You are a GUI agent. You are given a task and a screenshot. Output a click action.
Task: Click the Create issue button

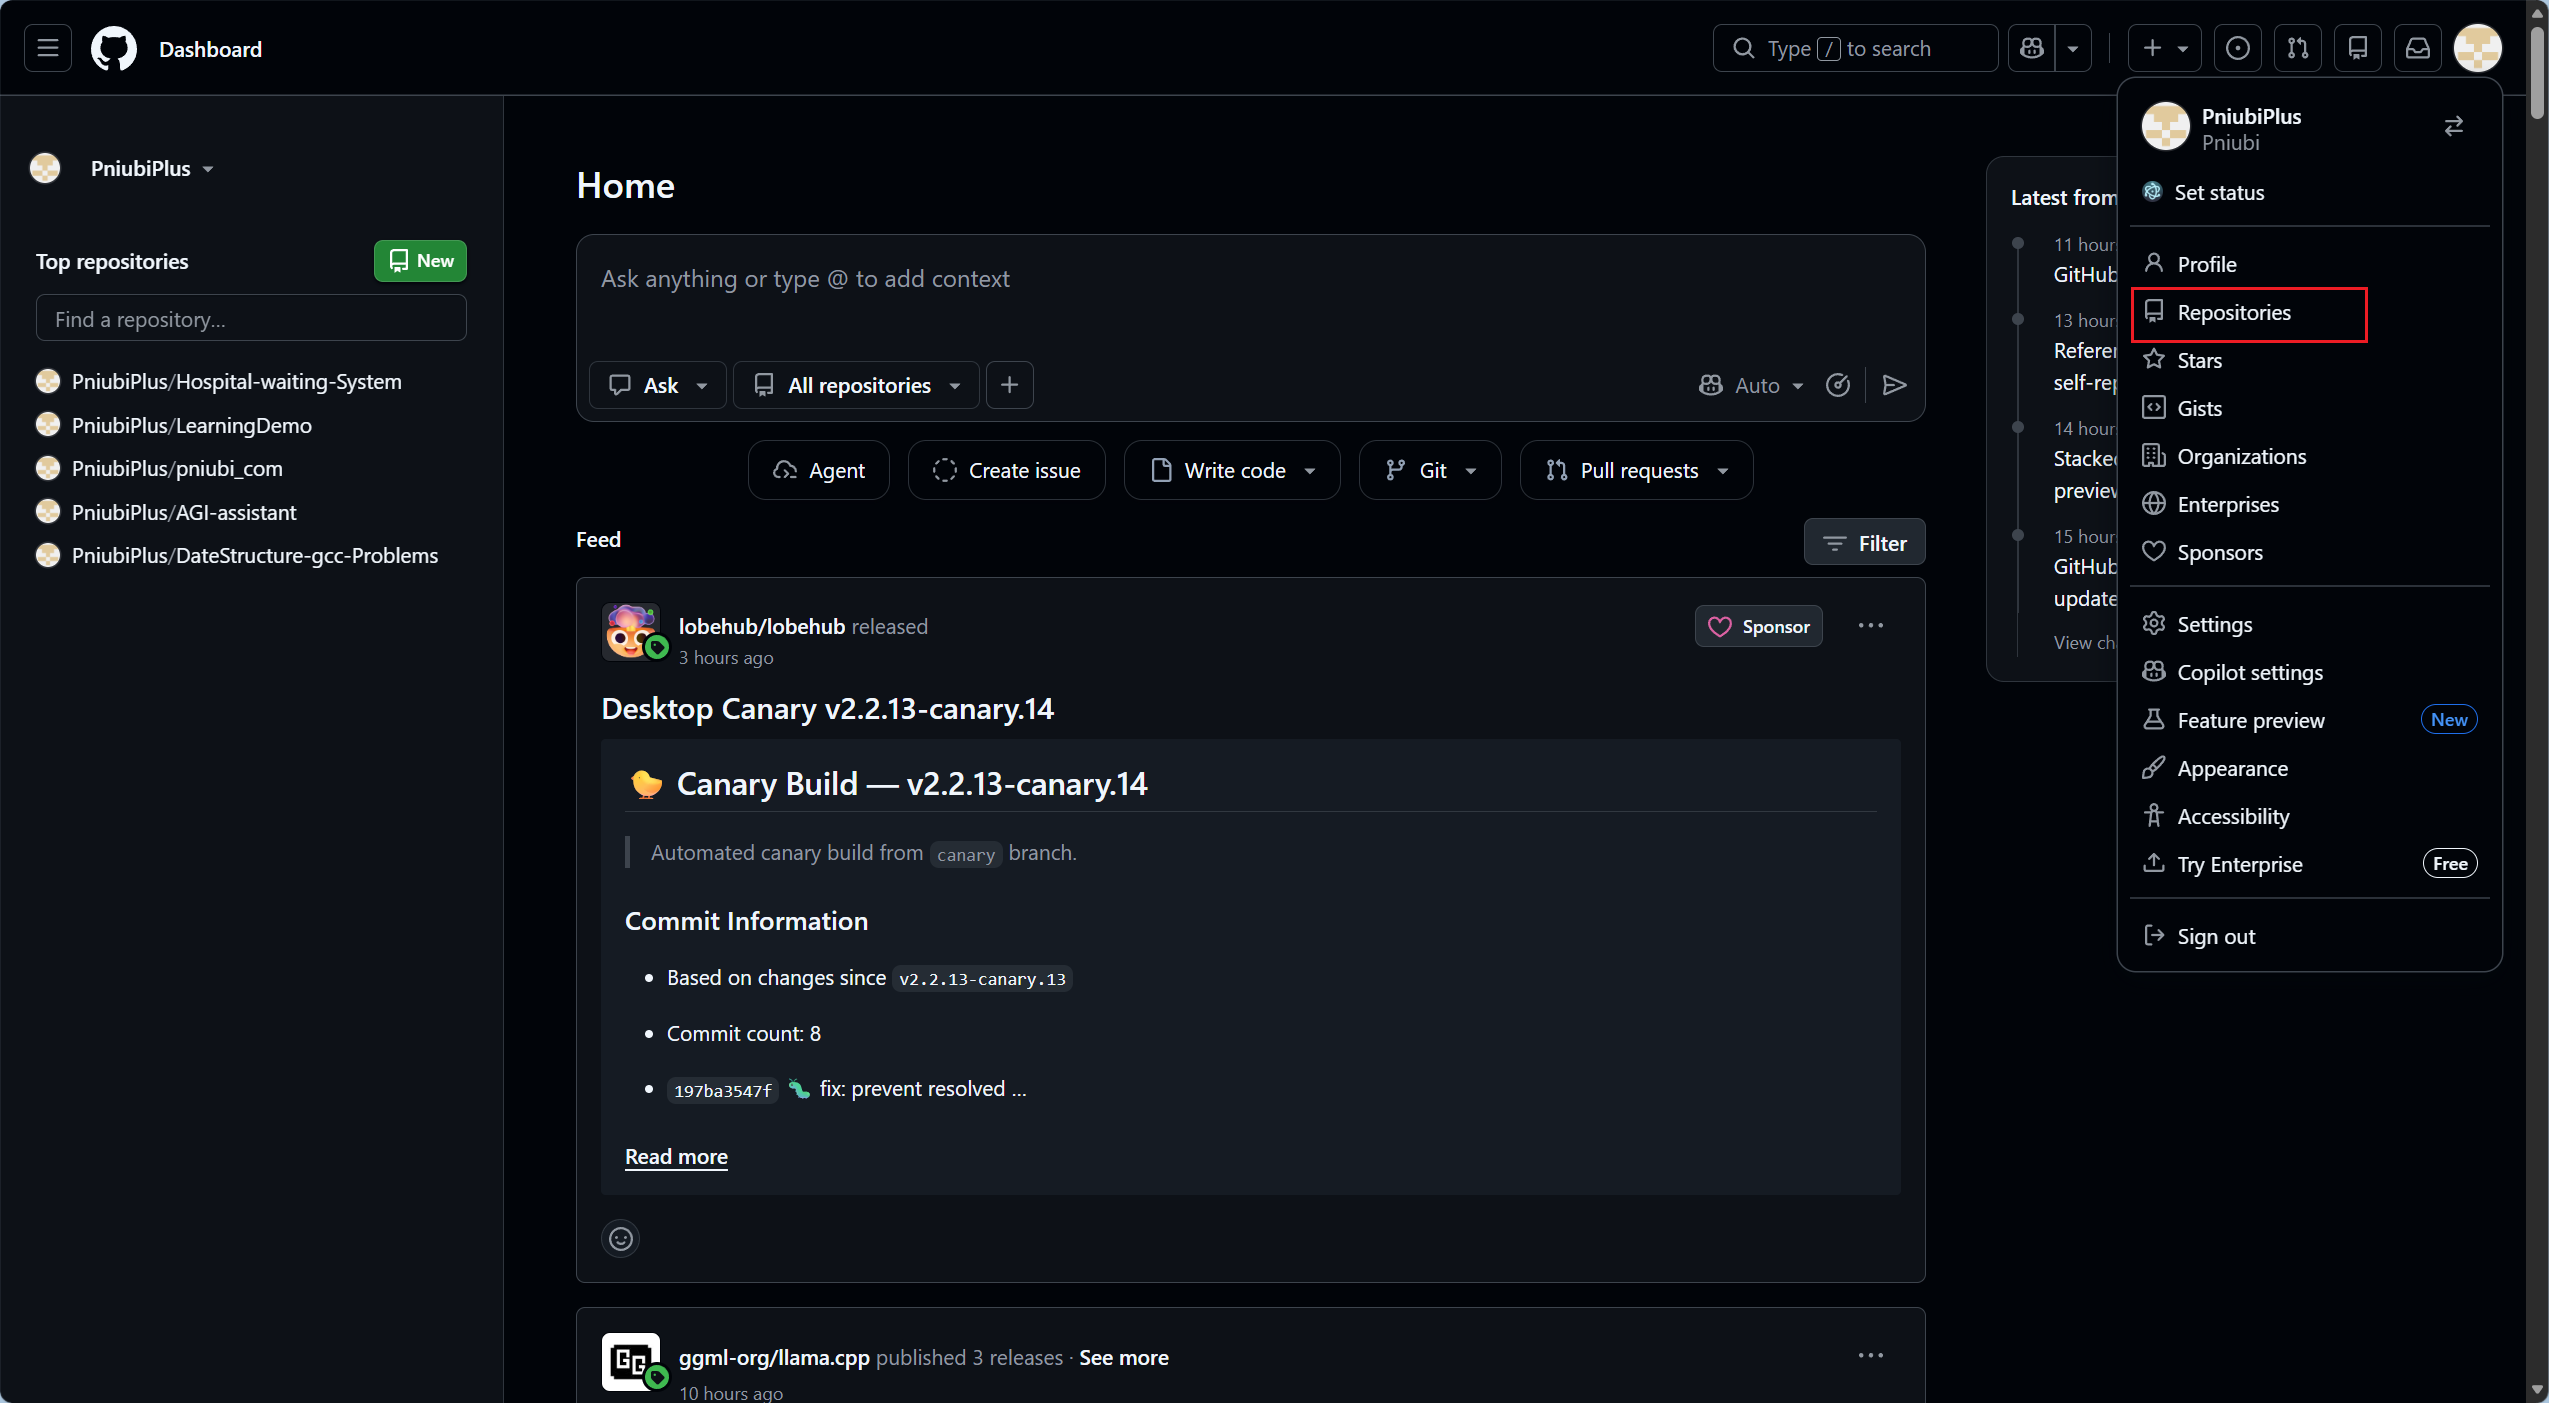[x=1007, y=470]
